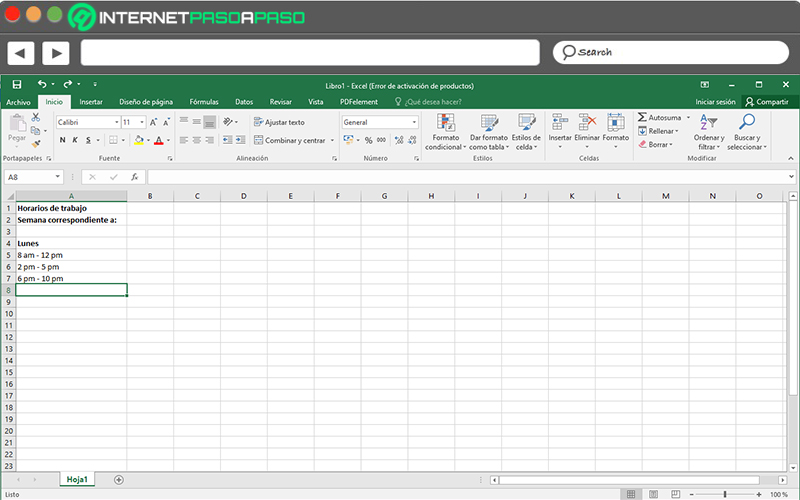Click Autosuma button
This screenshot has height=500, width=800.
coord(659,117)
